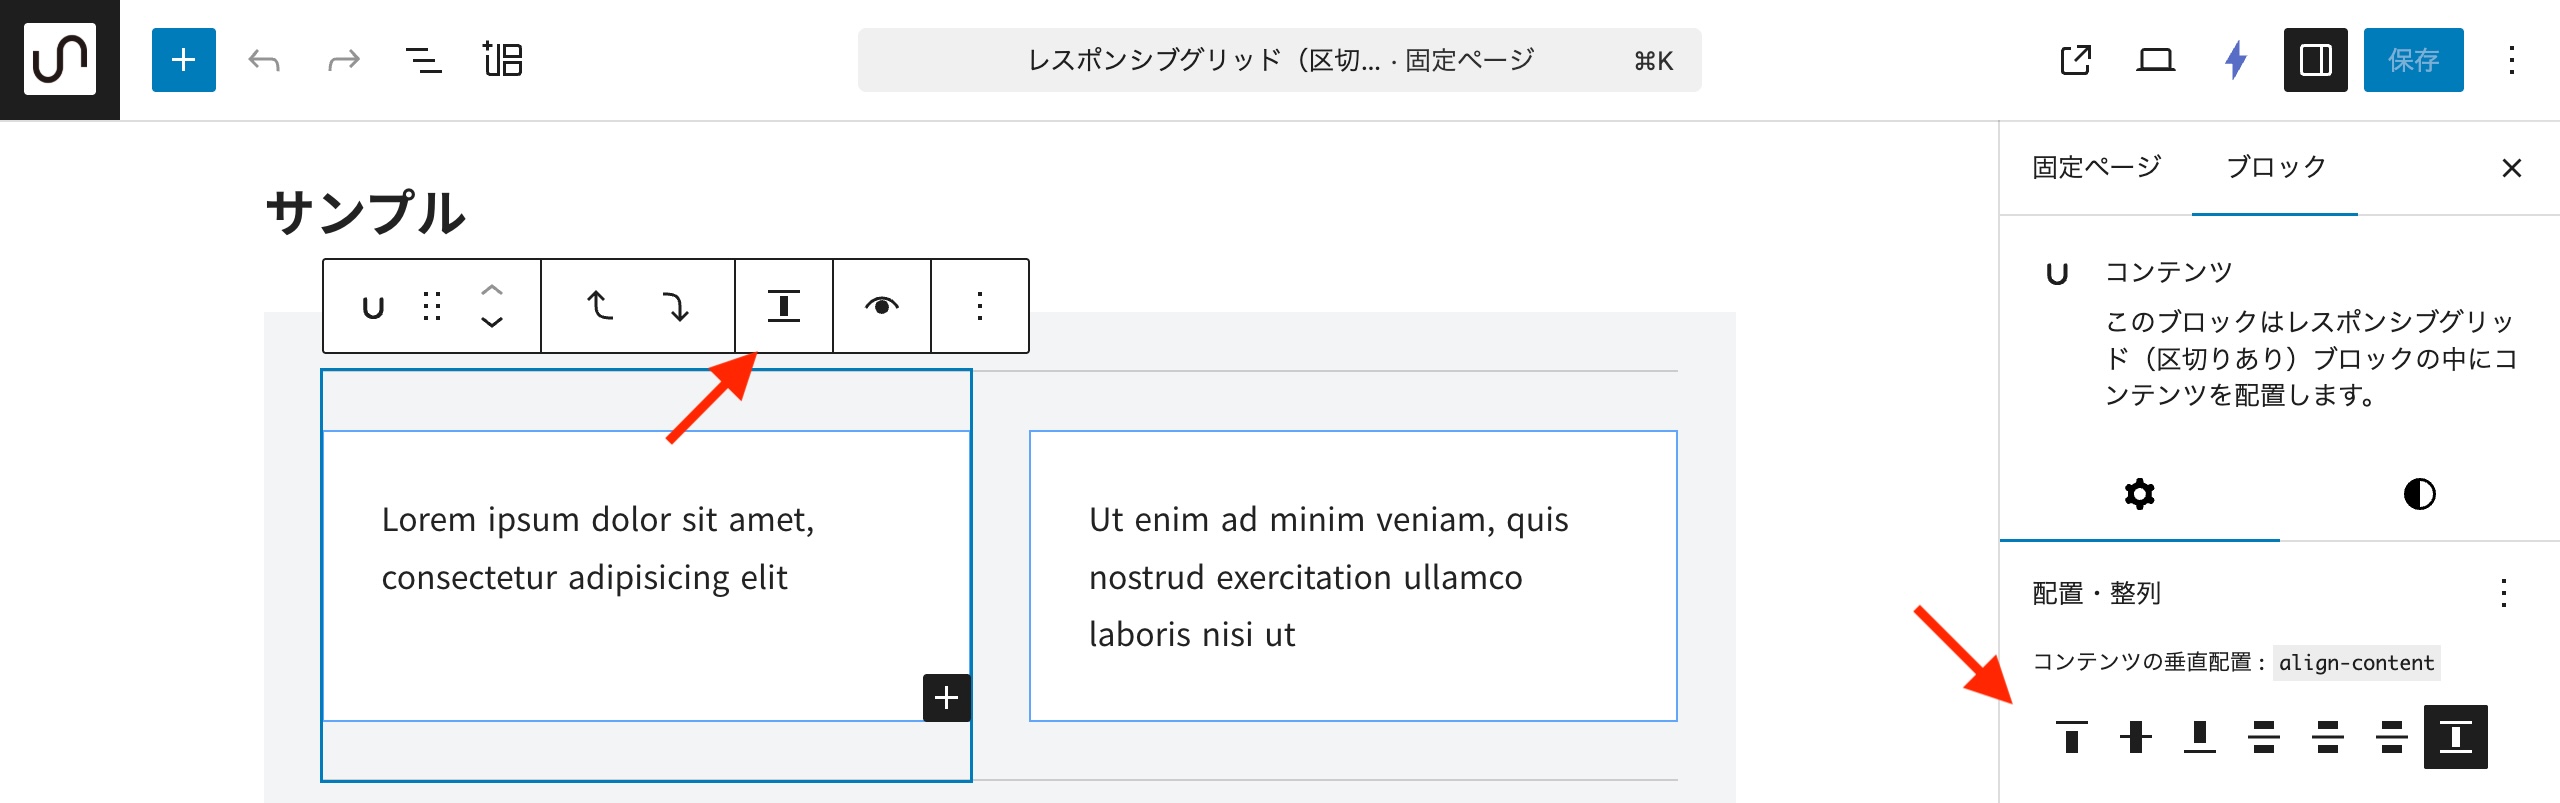The width and height of the screenshot is (2560, 803).
Task: Open the pattern inserter icon in toolbar
Action: [x=503, y=60]
